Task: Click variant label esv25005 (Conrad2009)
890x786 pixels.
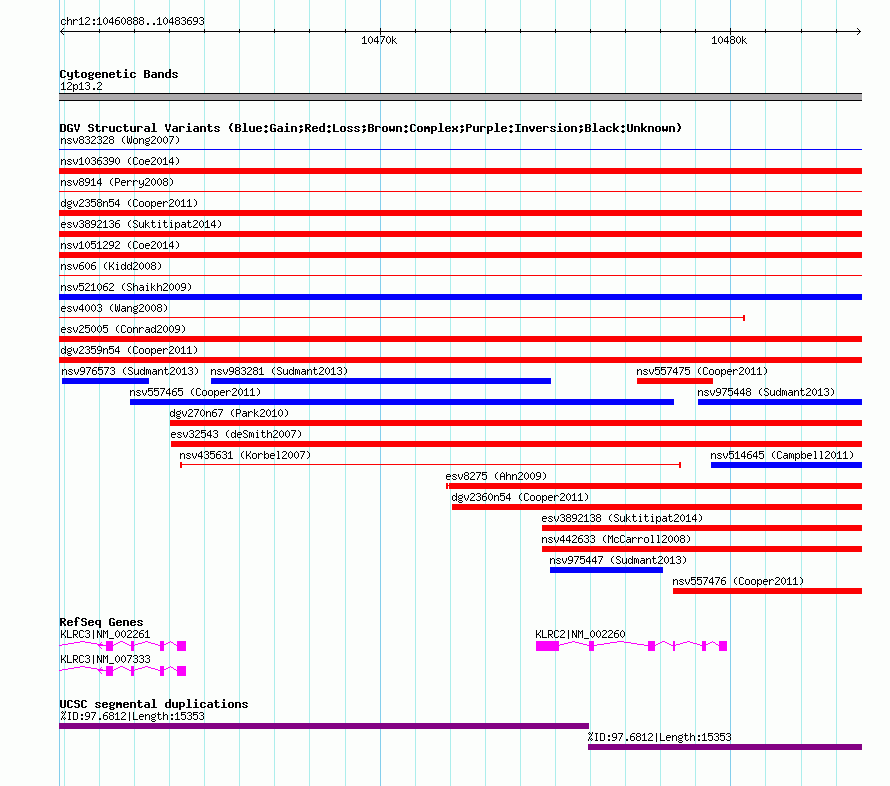Action: pyautogui.click(x=123, y=329)
